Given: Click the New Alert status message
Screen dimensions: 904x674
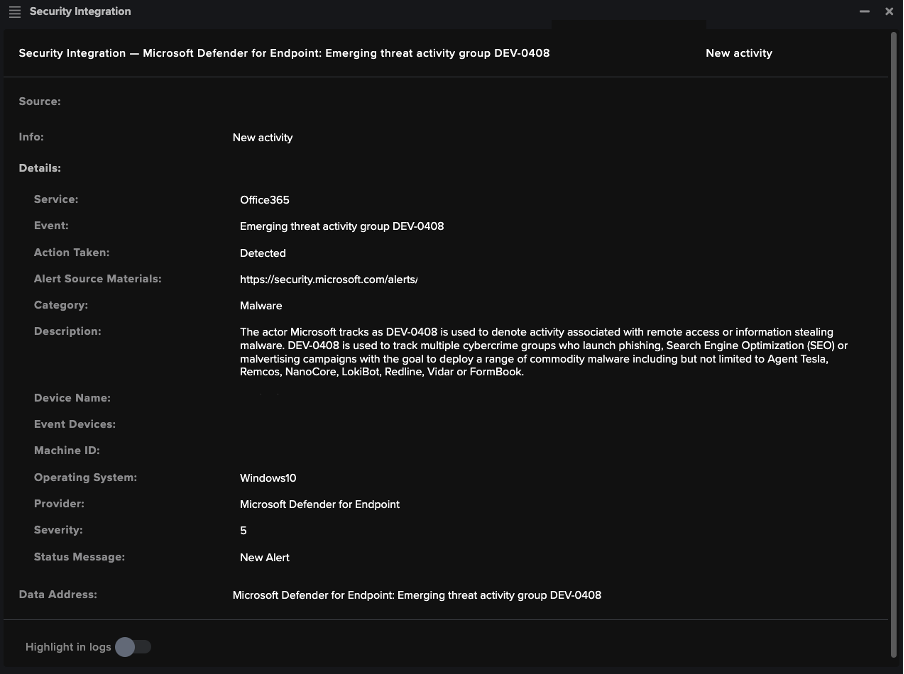Looking at the screenshot, I should pos(264,557).
